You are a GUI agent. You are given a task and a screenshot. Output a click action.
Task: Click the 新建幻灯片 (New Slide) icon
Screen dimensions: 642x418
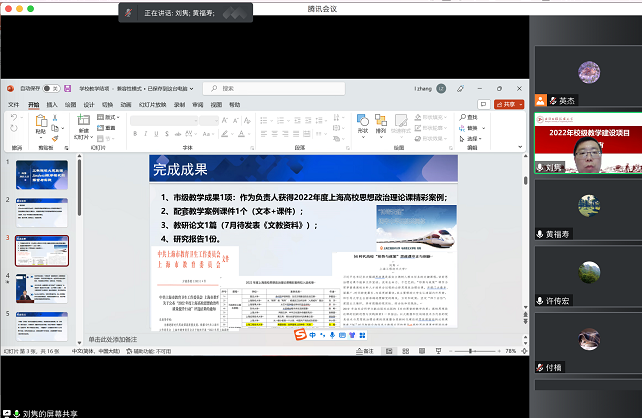click(83, 123)
